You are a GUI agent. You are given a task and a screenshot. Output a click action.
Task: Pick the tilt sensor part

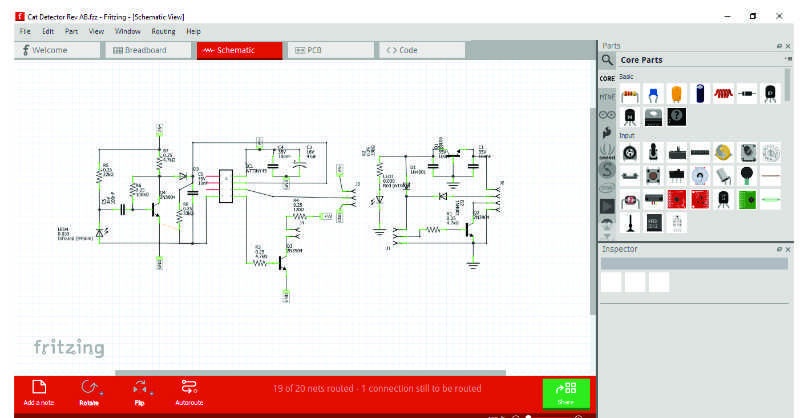[x=723, y=176]
